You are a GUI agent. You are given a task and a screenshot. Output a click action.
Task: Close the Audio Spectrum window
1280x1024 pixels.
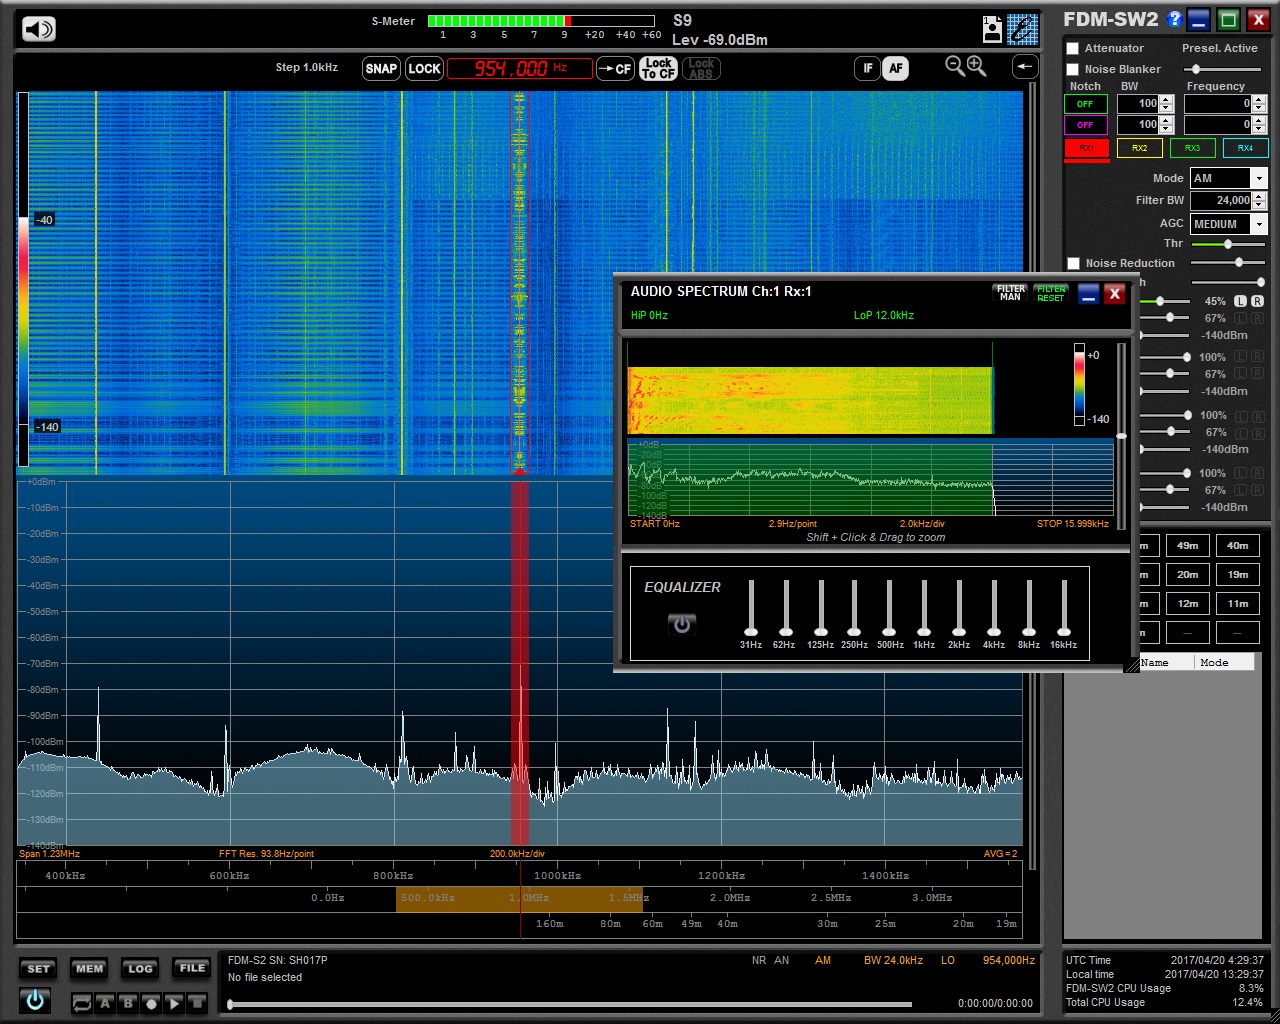tap(1115, 294)
